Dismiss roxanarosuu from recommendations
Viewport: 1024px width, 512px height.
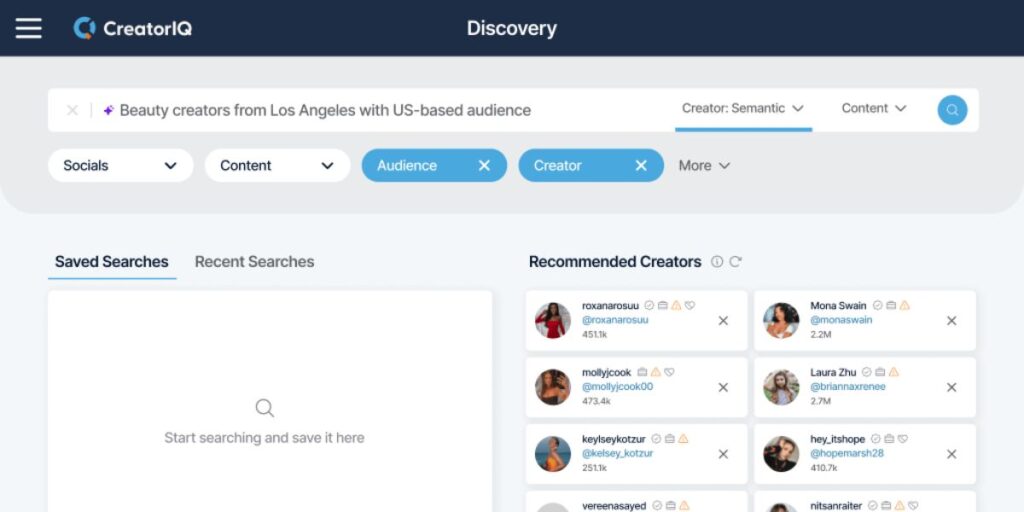(x=723, y=321)
